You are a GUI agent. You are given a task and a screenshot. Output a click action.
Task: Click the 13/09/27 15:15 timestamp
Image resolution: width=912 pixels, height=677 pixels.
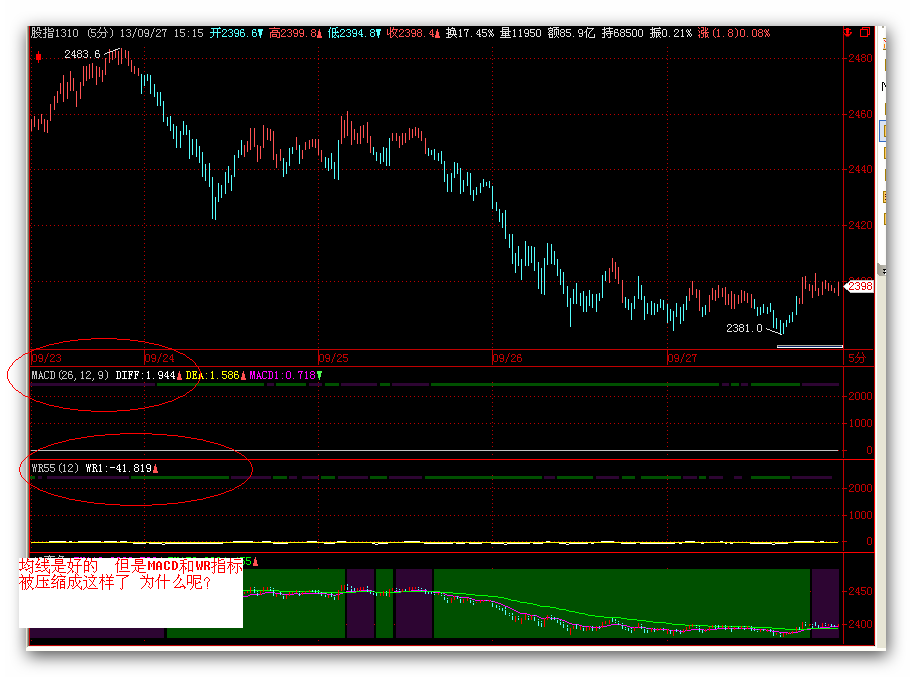point(162,33)
